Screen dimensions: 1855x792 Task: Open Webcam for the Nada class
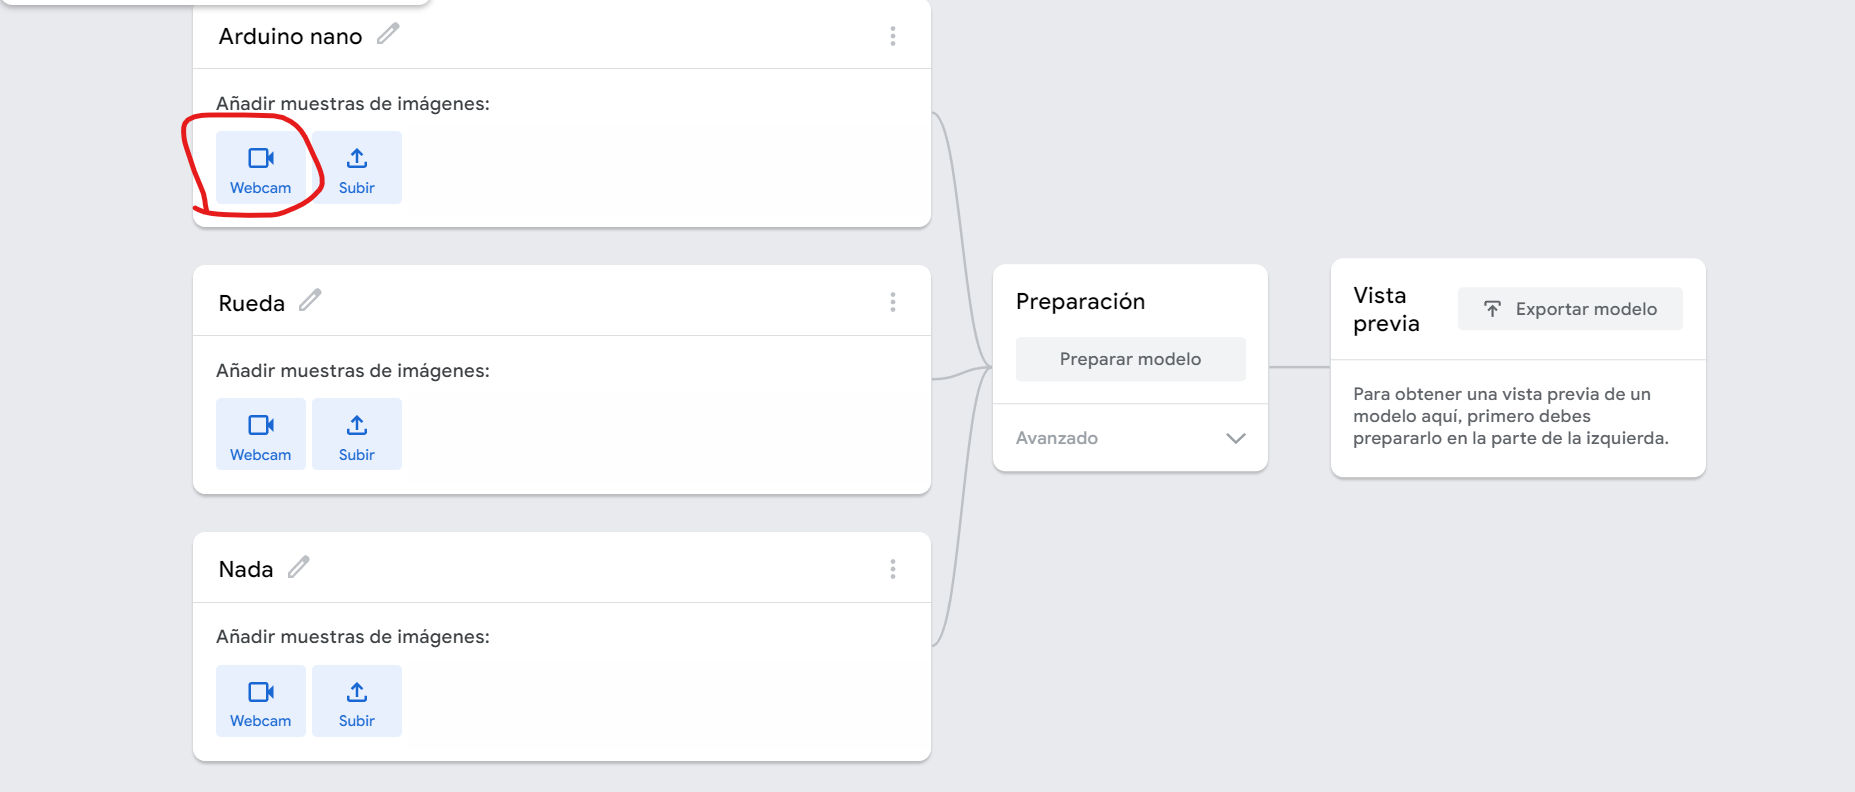tap(261, 701)
